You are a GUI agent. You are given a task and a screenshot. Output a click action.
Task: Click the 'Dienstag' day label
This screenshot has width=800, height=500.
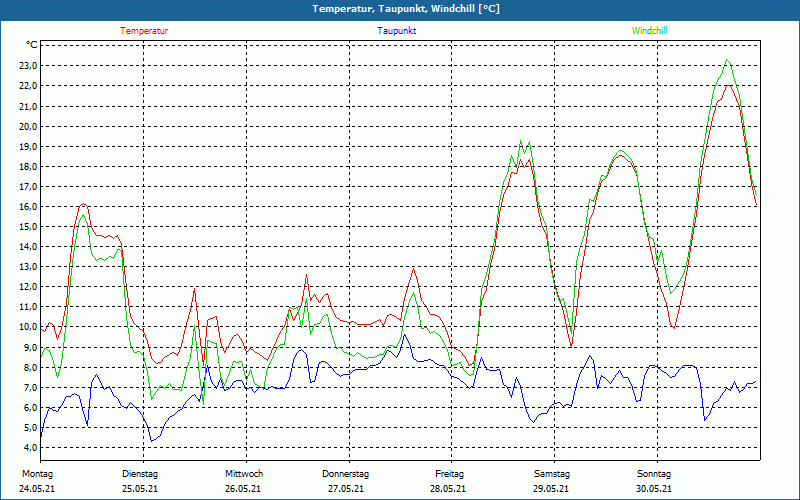coord(140,474)
